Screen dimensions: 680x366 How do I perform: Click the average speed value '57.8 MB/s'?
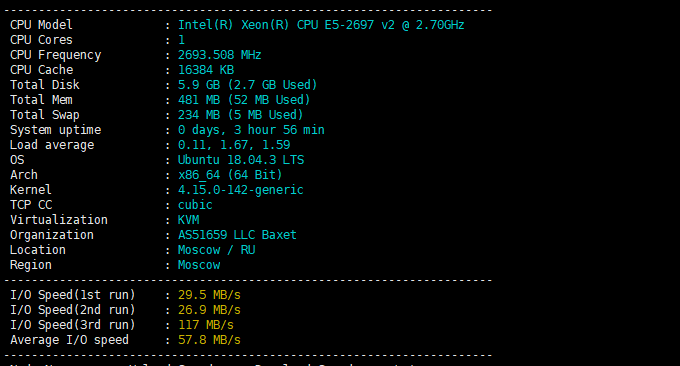click(x=209, y=340)
